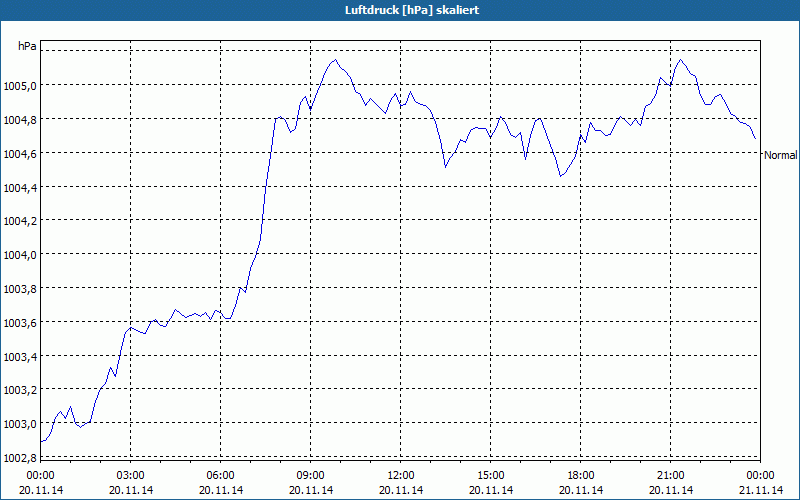Click the 1003,0 y-axis value
The image size is (800, 500).
[x=20, y=424]
